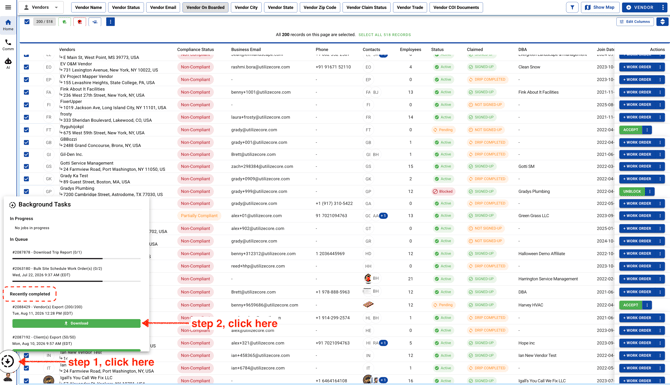Click the row density toggle icon
The image size is (670, 385).
pyautogui.click(x=662, y=21)
